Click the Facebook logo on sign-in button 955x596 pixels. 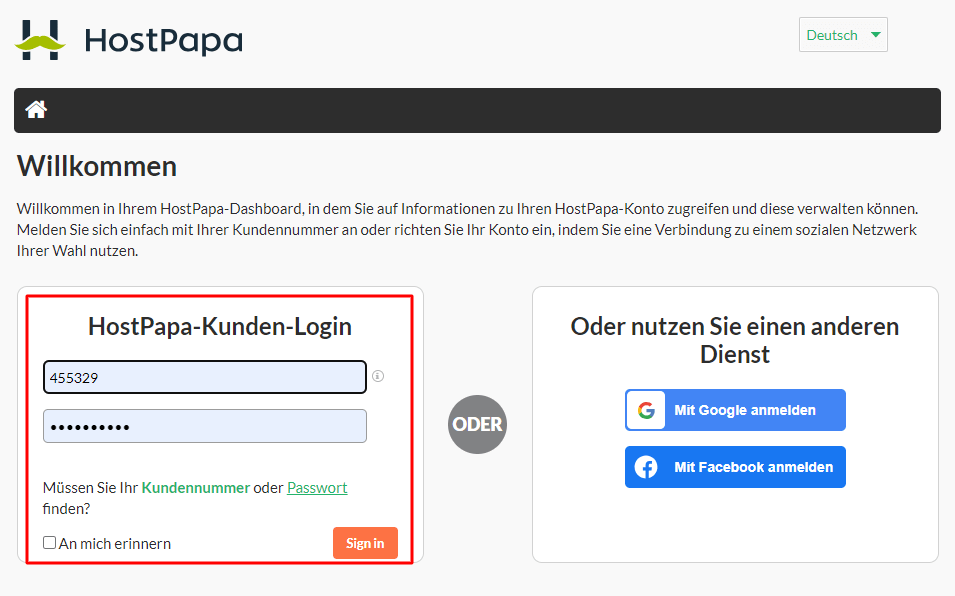click(x=646, y=467)
